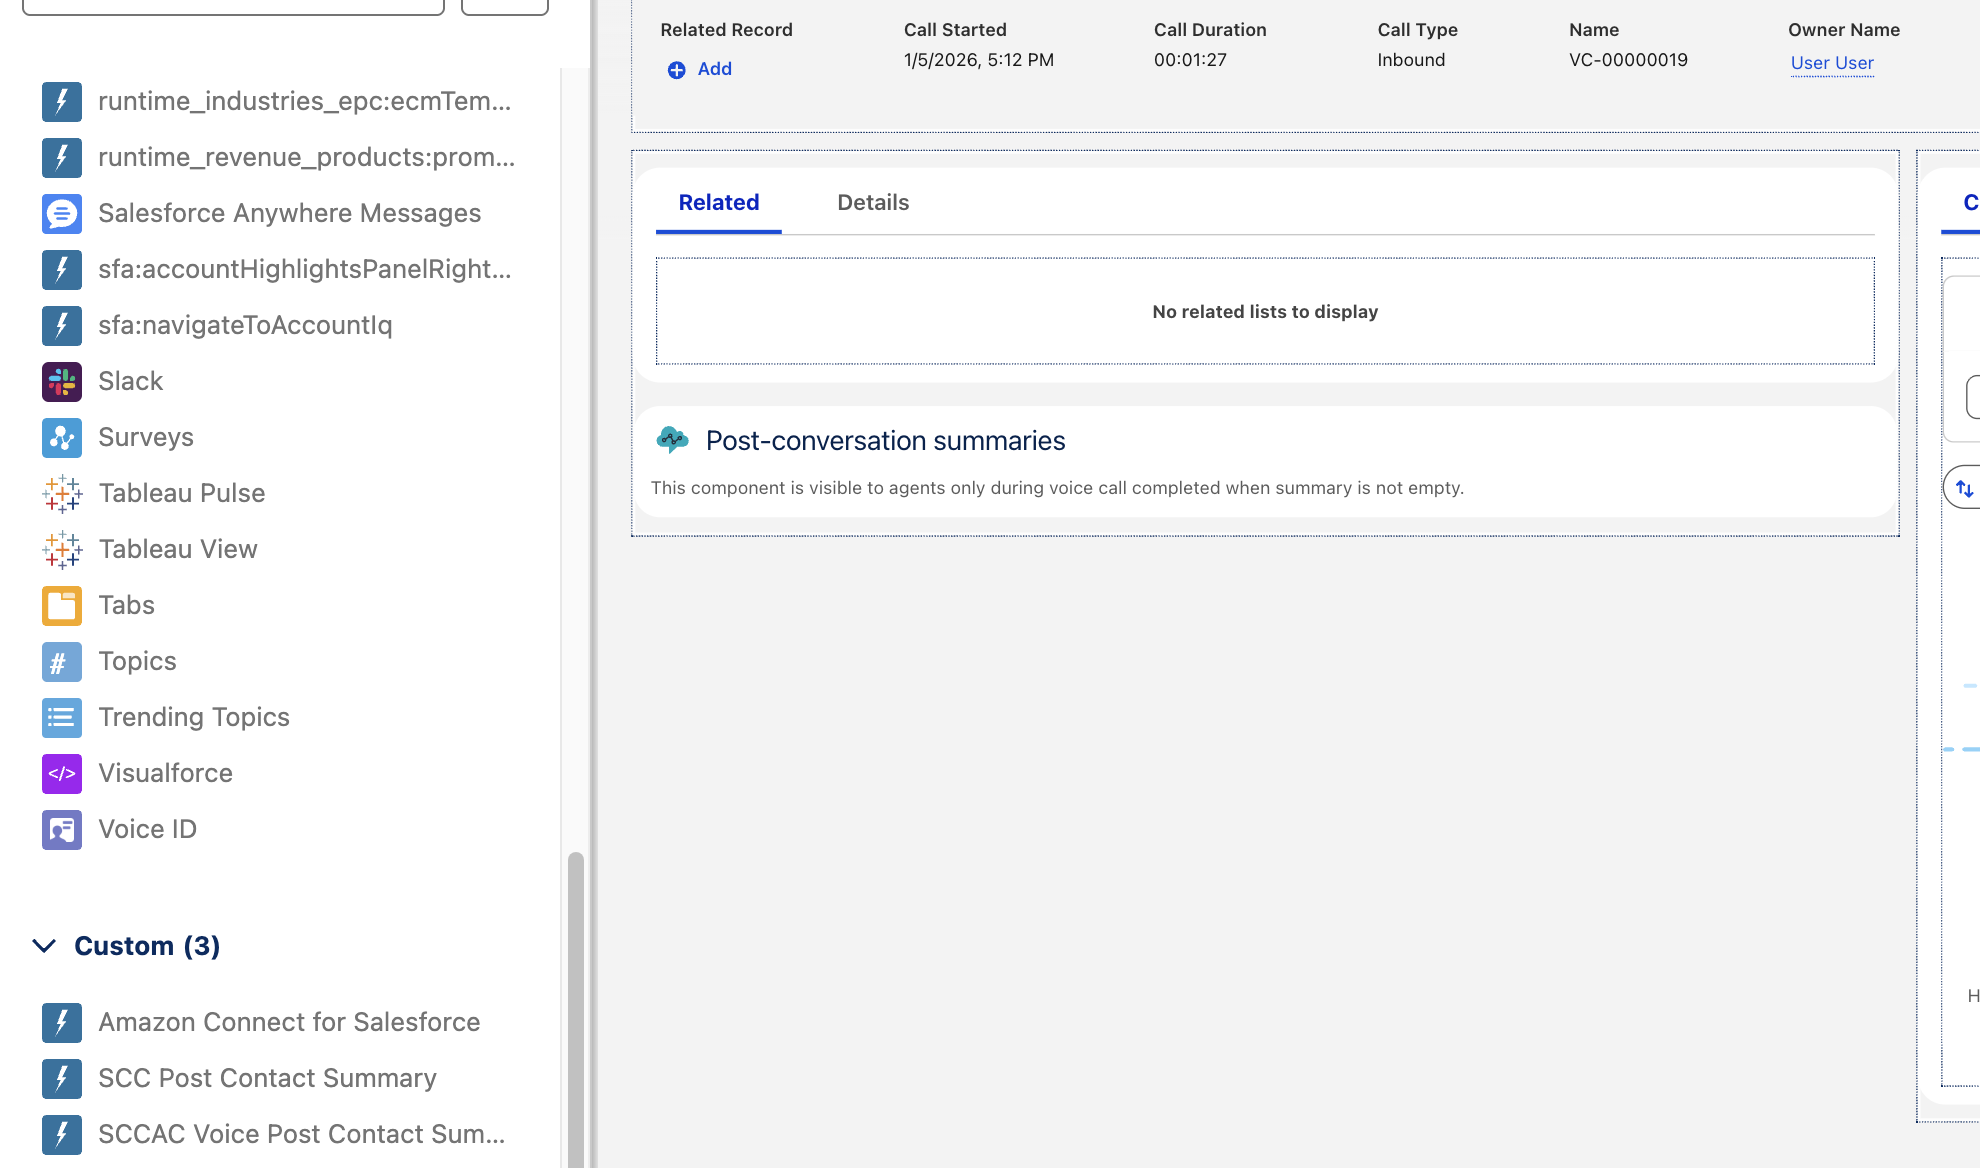
Task: Select the Voice ID icon
Action: [x=61, y=829]
